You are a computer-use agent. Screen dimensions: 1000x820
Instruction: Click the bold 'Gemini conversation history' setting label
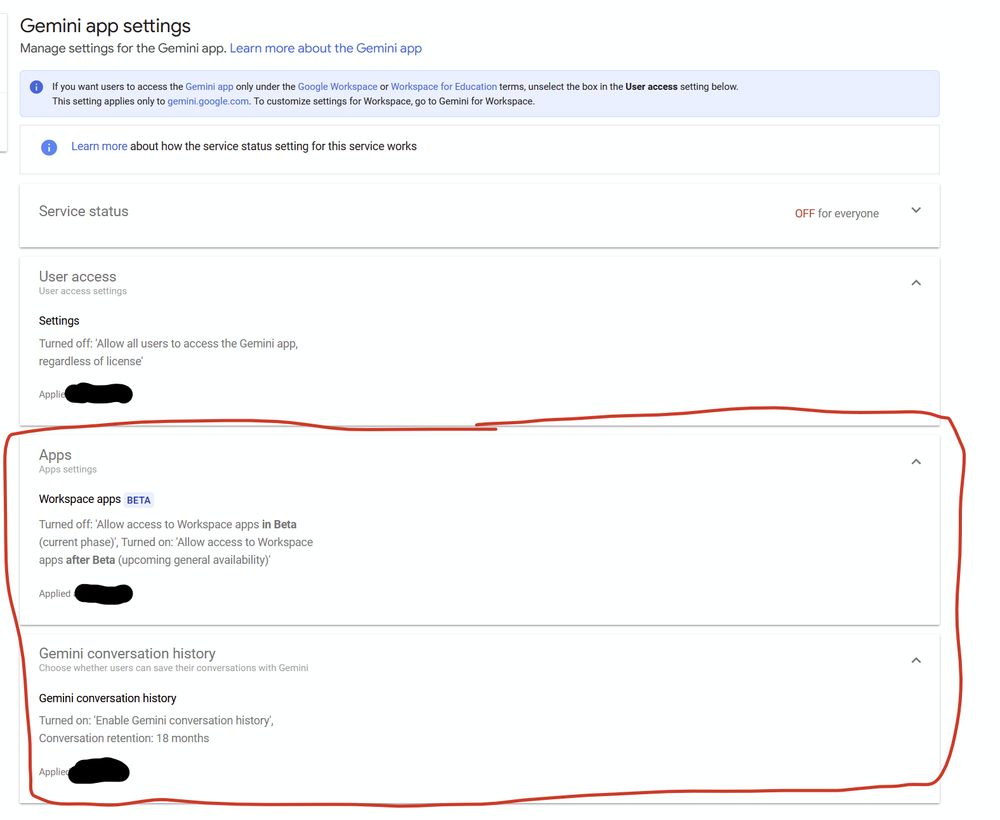coord(107,698)
